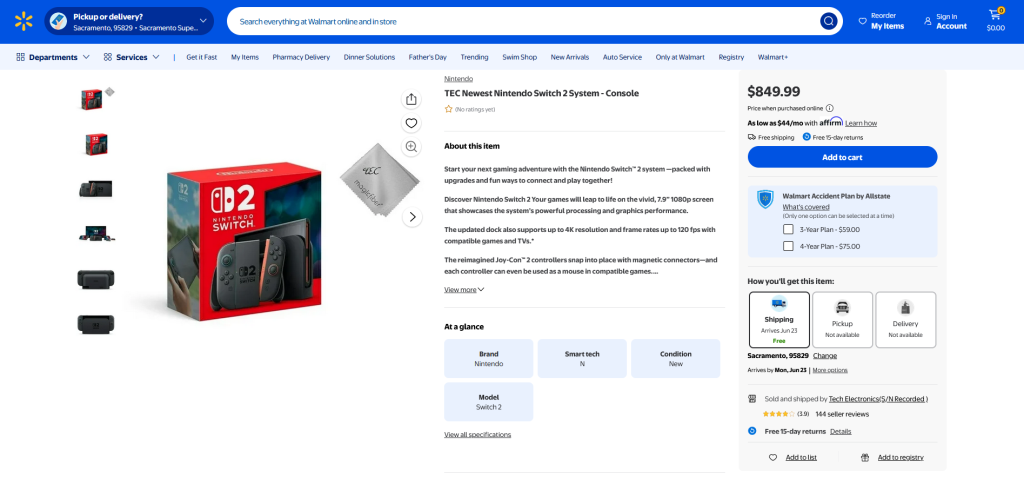This screenshot has height=490, width=1024.
Task: Check the 3-Year Plan - $59.00 box
Action: [x=788, y=229]
